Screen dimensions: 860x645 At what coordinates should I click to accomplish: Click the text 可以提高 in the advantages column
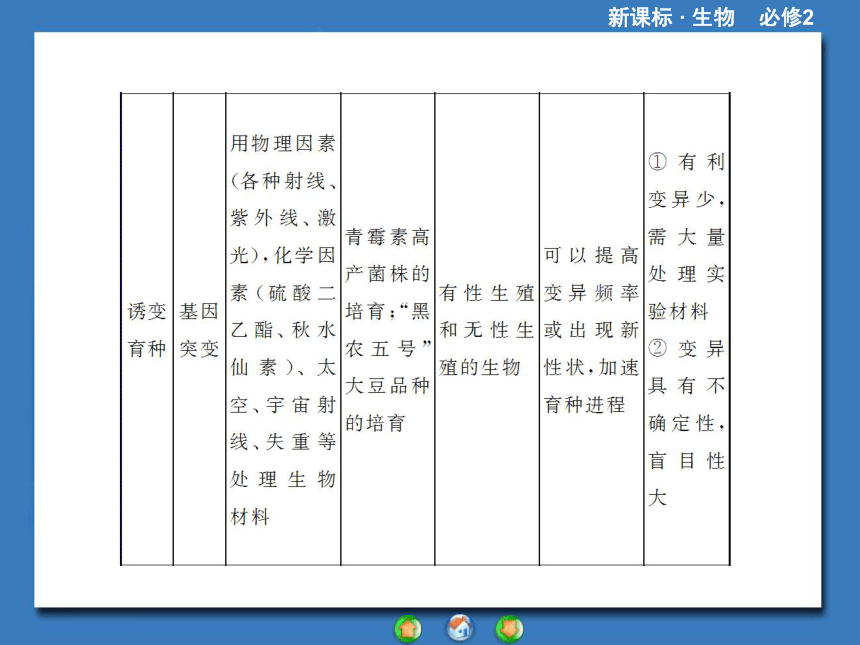click(591, 255)
